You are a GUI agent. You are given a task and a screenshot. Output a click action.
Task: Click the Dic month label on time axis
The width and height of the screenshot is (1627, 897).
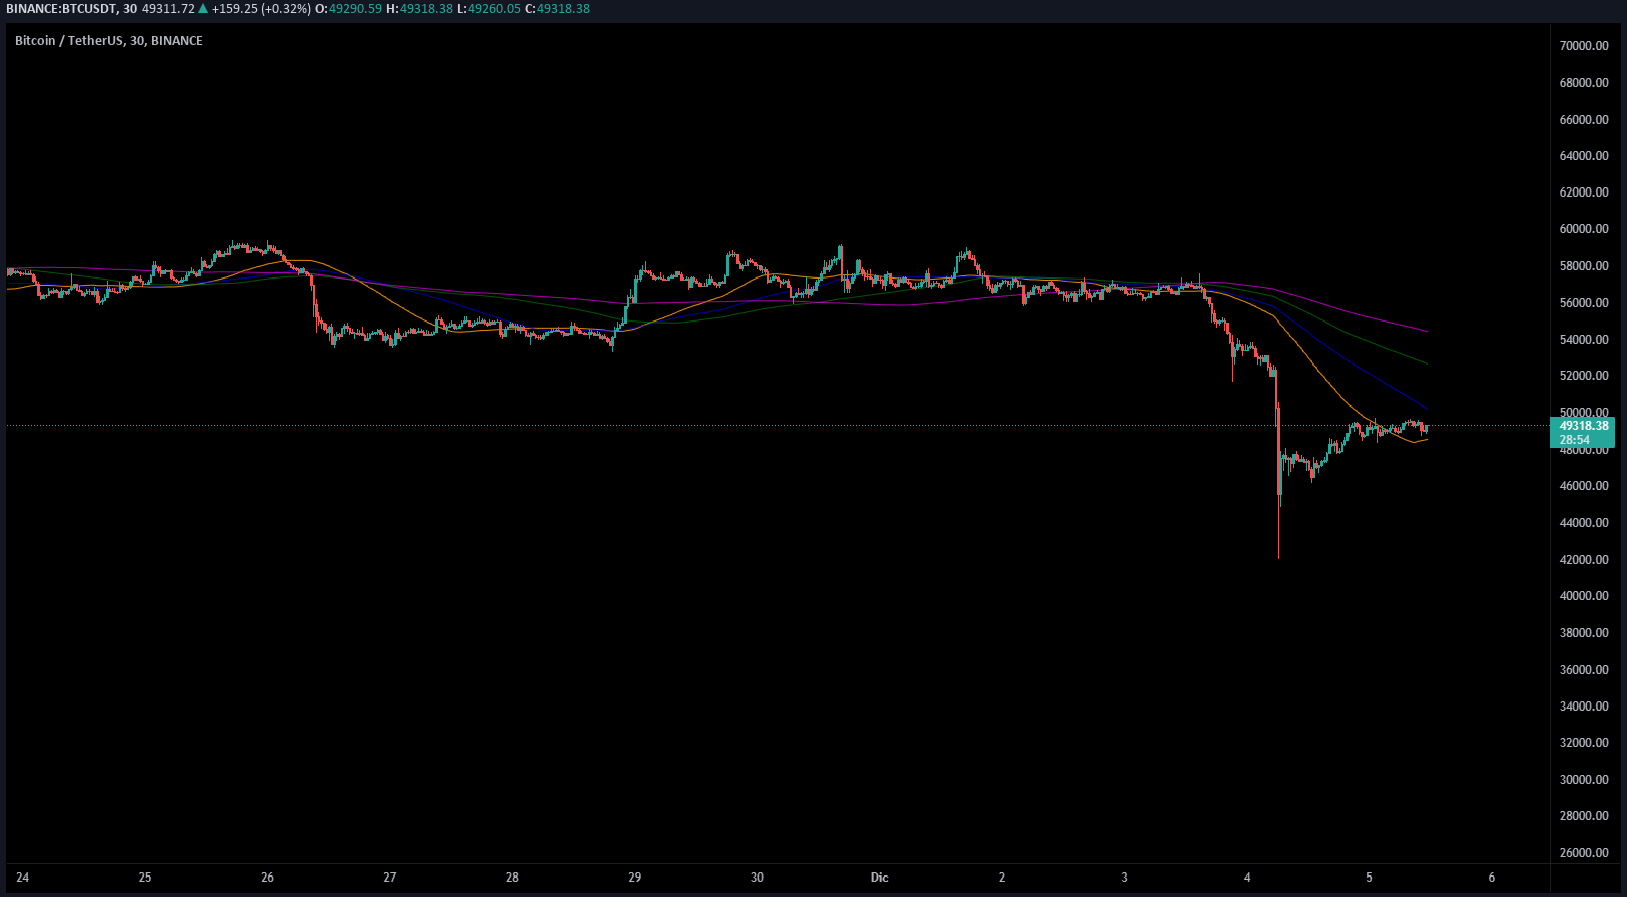point(879,878)
